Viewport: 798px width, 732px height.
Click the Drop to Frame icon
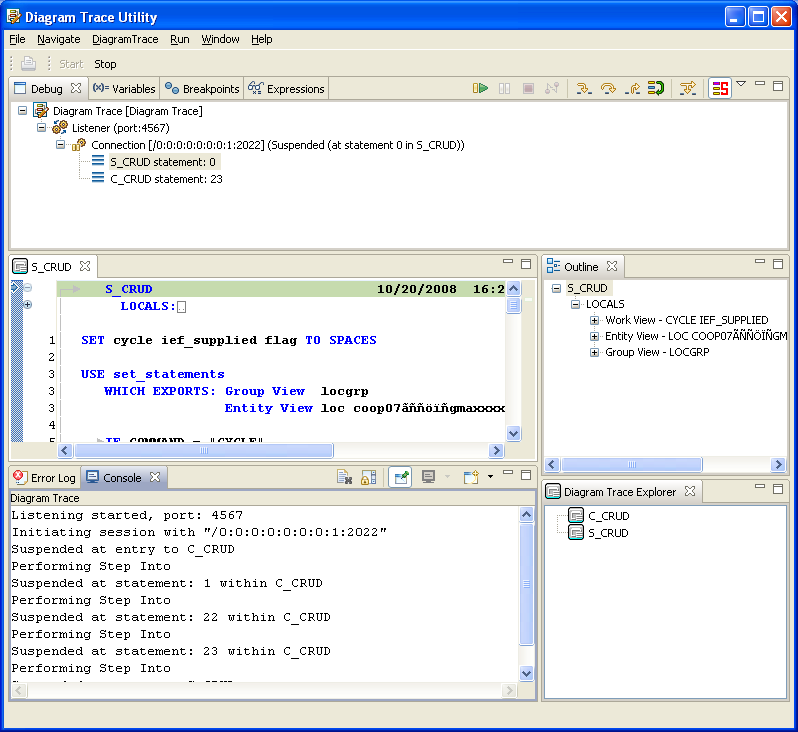coord(656,89)
